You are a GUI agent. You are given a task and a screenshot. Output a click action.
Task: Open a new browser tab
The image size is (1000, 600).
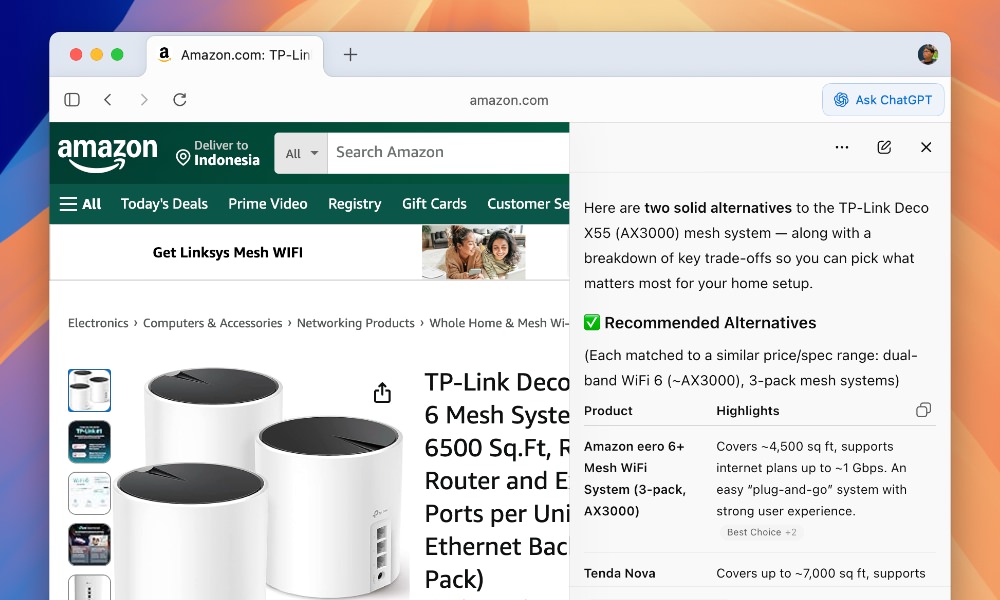(350, 55)
